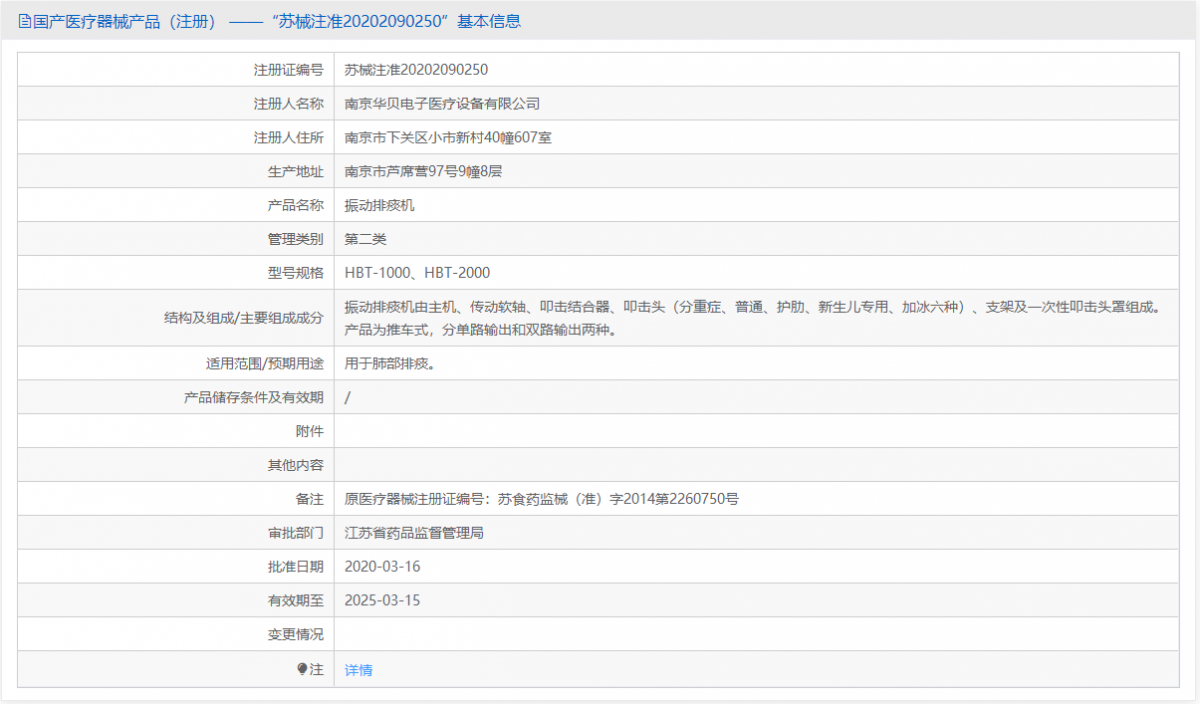This screenshot has width=1200, height=704.
Task: Select approving department 江苏省药品监督管理局
Action: (414, 533)
